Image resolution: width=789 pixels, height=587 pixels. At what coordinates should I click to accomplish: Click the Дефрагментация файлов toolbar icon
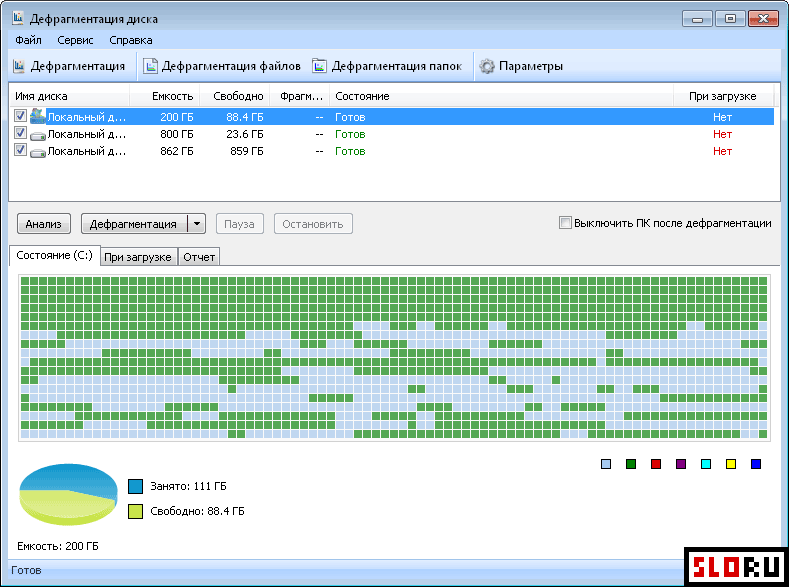[x=150, y=66]
